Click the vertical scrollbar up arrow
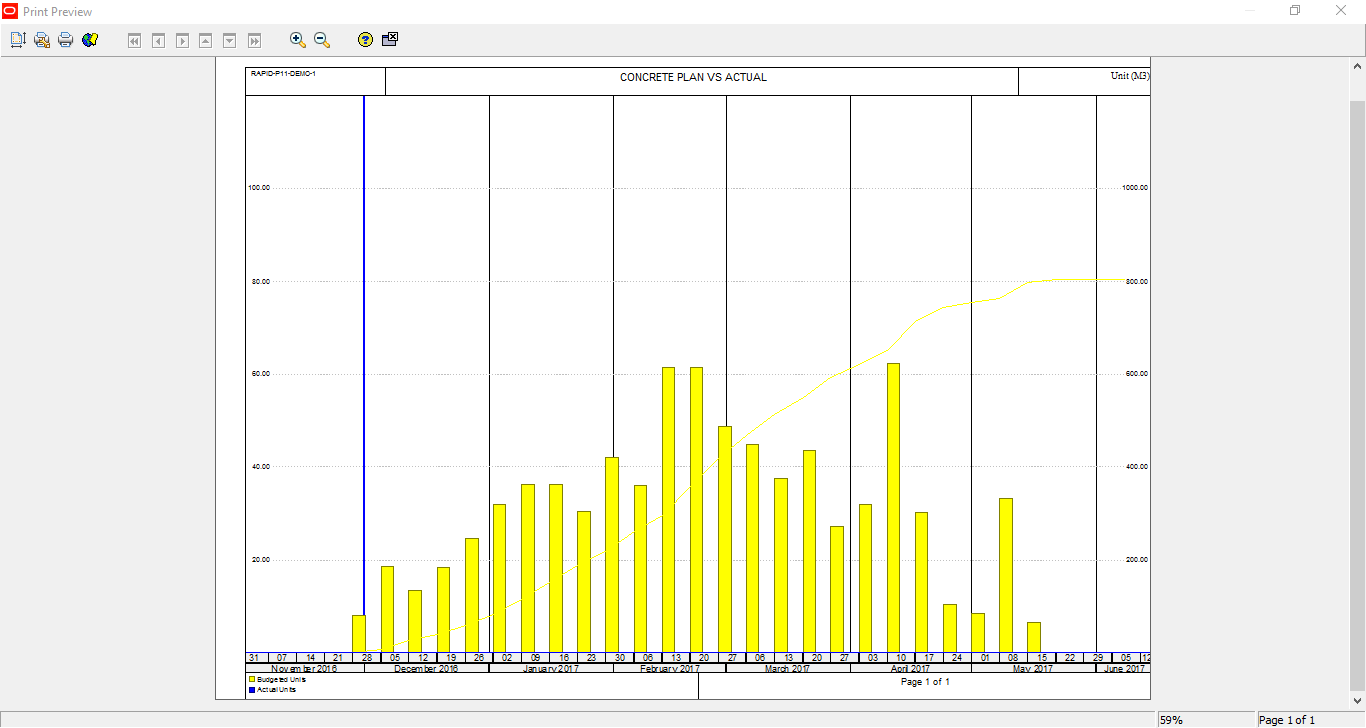1366x728 pixels. pyautogui.click(x=1357, y=64)
